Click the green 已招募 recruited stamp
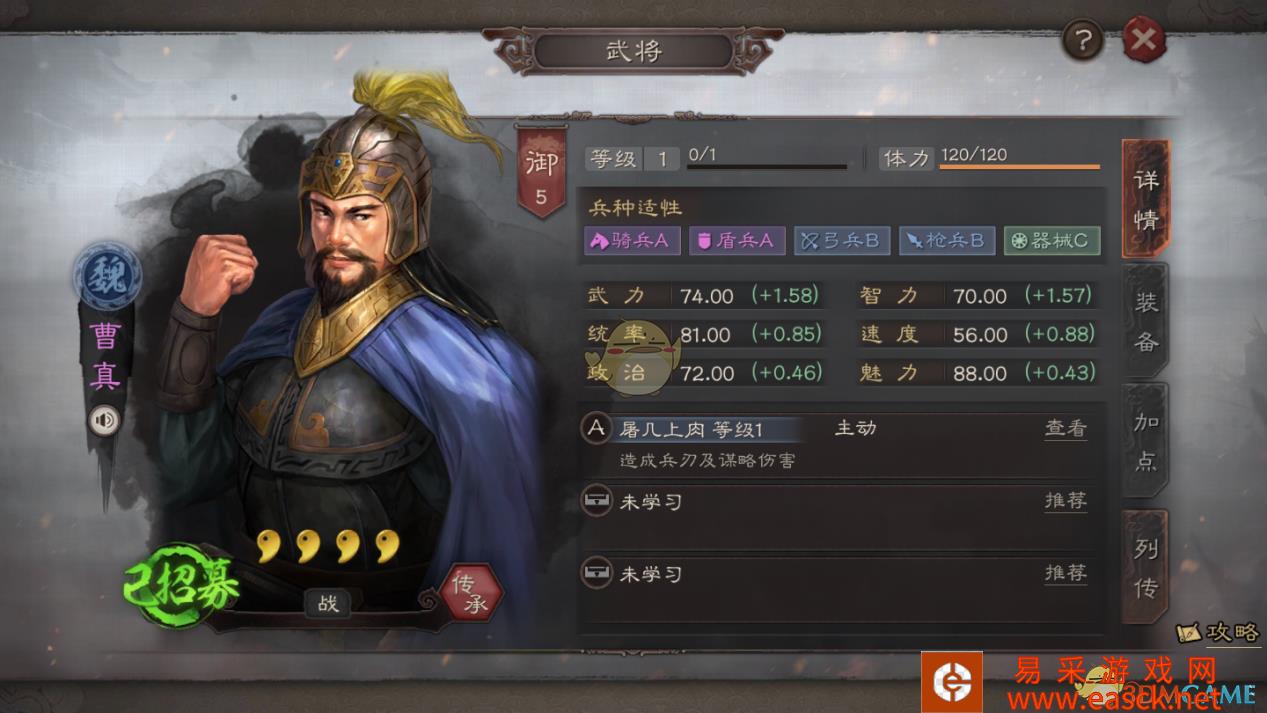 (178, 585)
